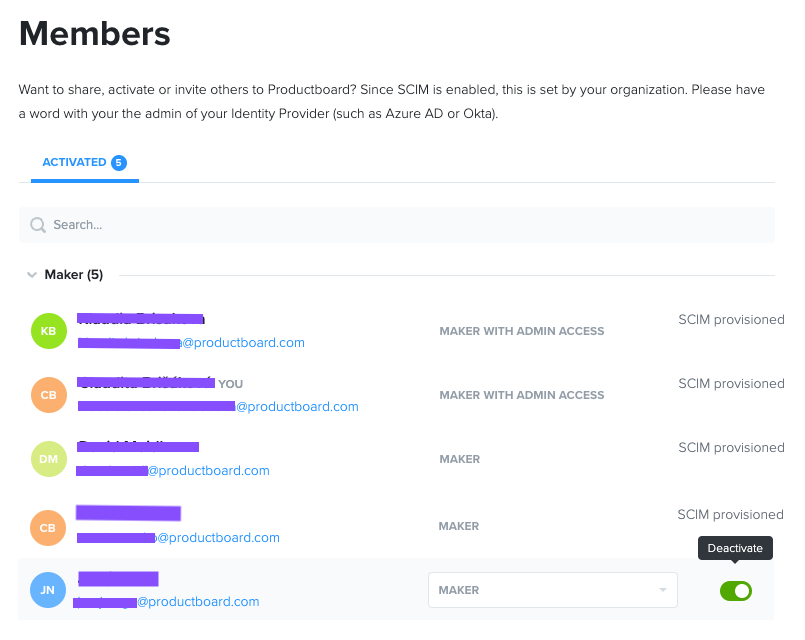Viewport: 805px width, 640px height.
Task: Click DM's productboard.com email address
Action: point(173,471)
